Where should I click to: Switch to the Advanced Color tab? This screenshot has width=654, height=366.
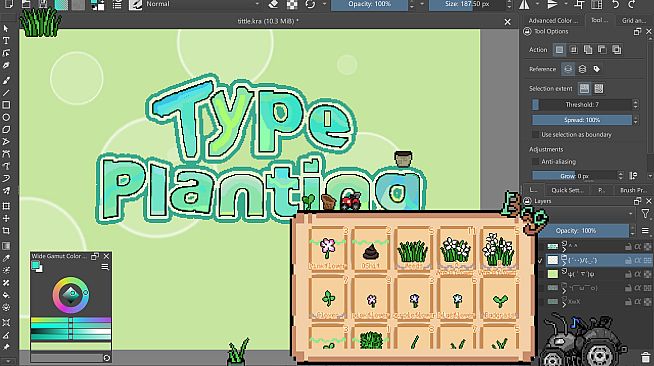(x=553, y=20)
